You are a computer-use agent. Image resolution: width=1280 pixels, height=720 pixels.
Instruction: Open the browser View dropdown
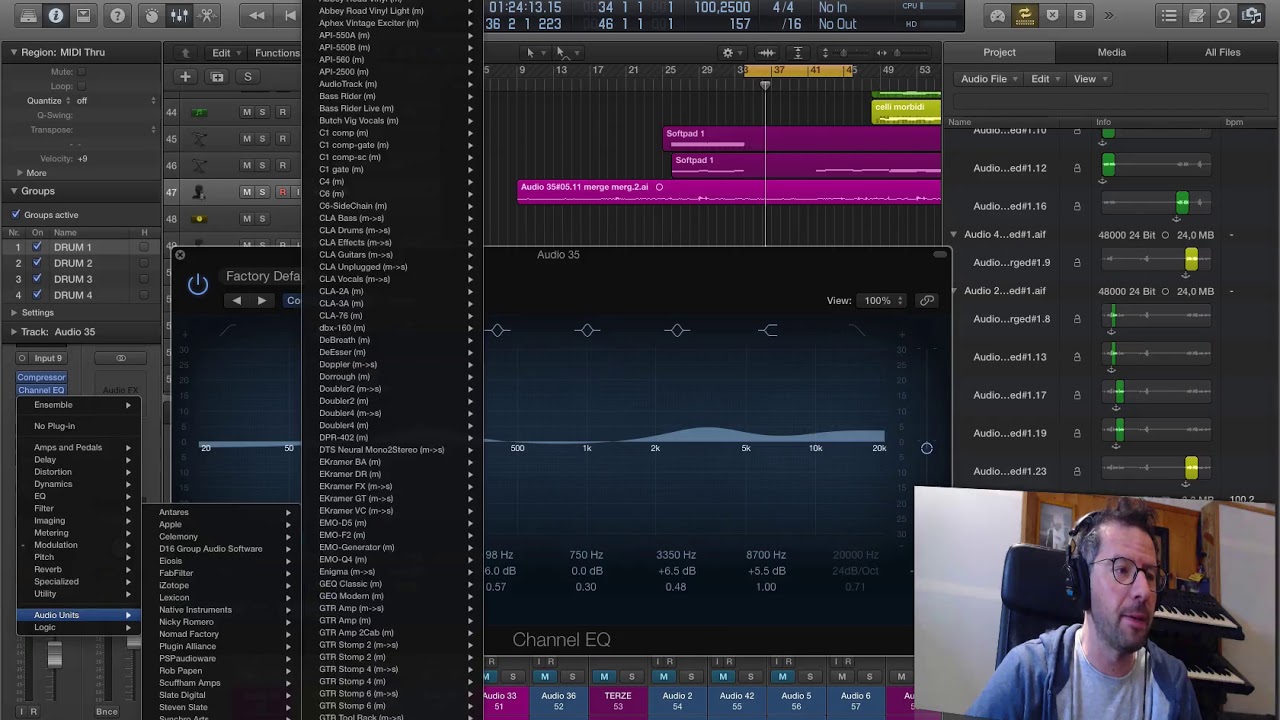click(1088, 79)
